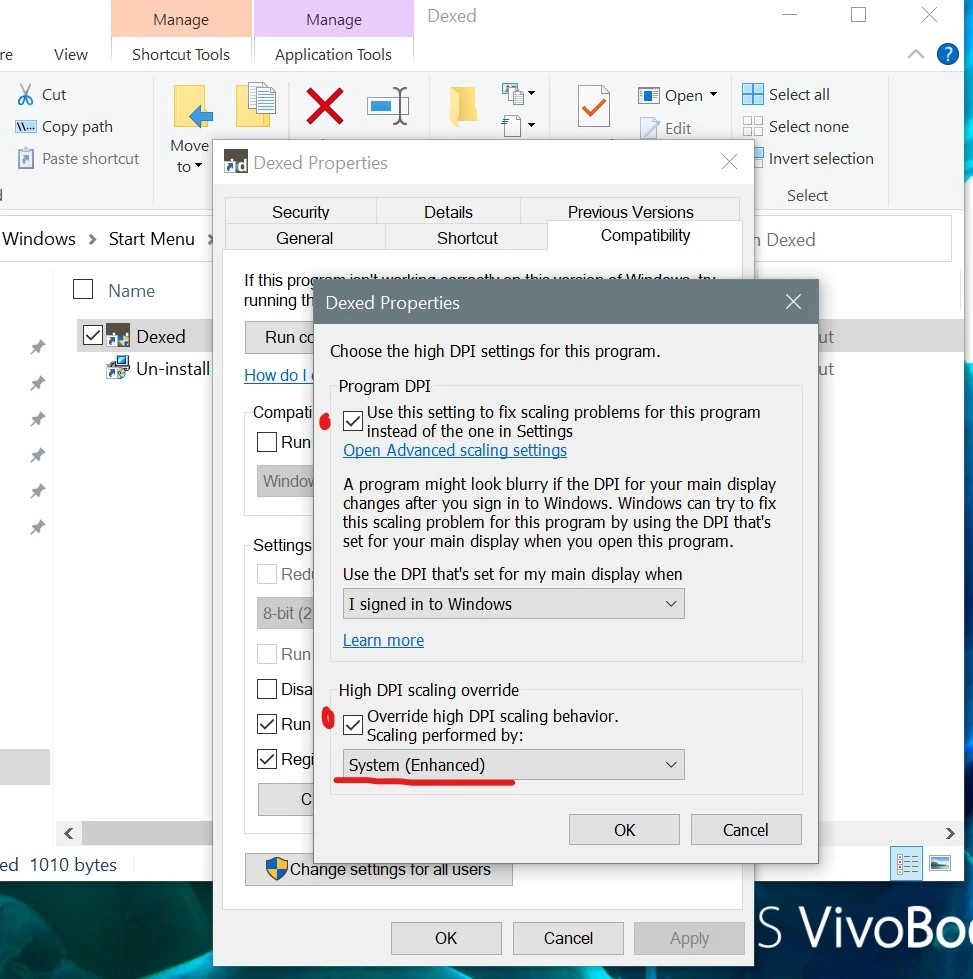Click the Un-install shortcut file icon
Screen dimensions: 973x979
click(x=117, y=368)
